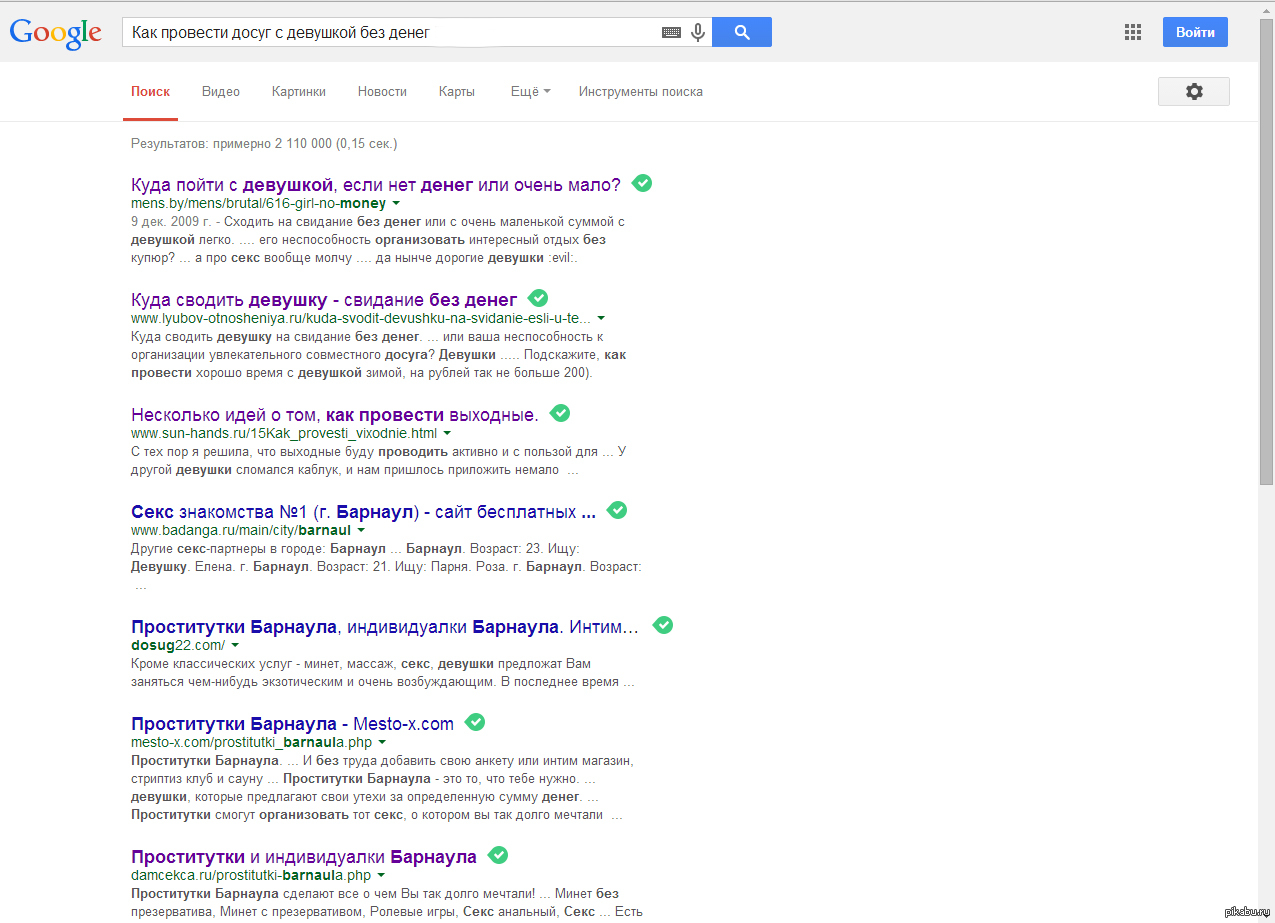Click the Google logo
Image resolution: width=1275 pixels, height=923 pixels.
tap(56, 32)
